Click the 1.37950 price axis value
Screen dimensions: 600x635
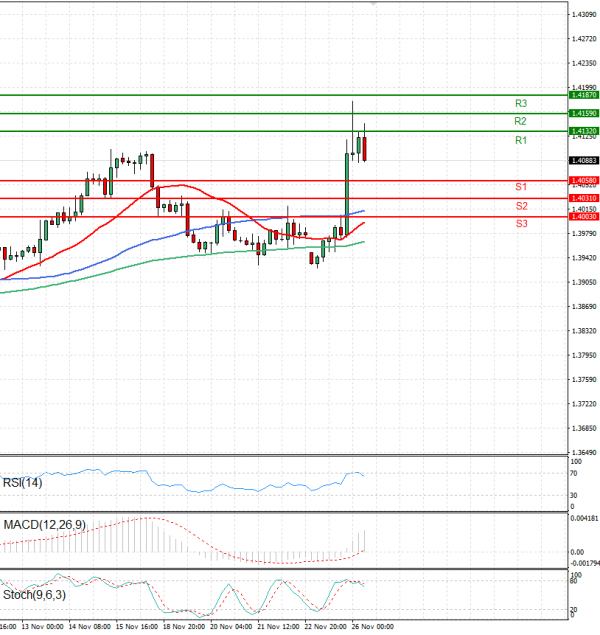(x=584, y=355)
